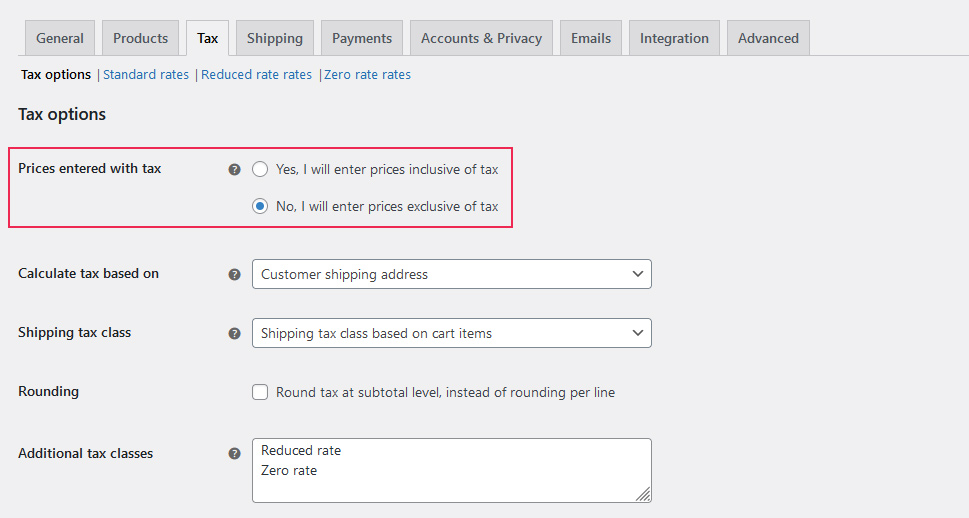Image resolution: width=969 pixels, height=518 pixels.
Task: Open the Calculate tax based on dropdown
Action: (x=451, y=274)
